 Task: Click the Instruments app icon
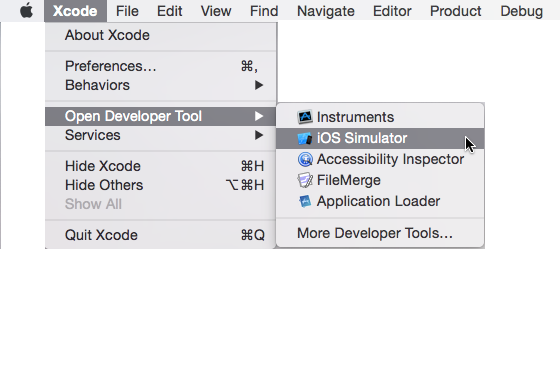pos(305,117)
